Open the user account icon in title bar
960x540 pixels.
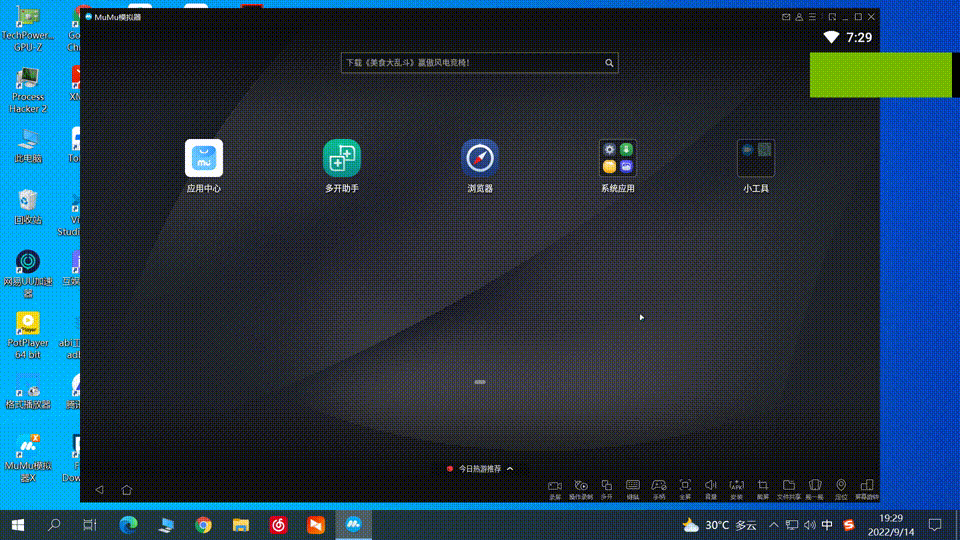(x=799, y=17)
